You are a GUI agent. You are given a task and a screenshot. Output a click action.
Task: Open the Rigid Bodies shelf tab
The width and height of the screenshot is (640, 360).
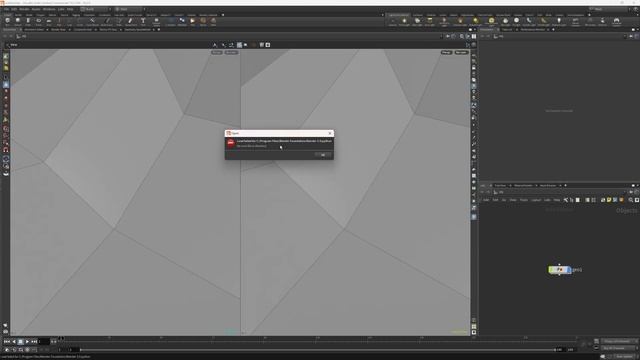(x=467, y=15)
